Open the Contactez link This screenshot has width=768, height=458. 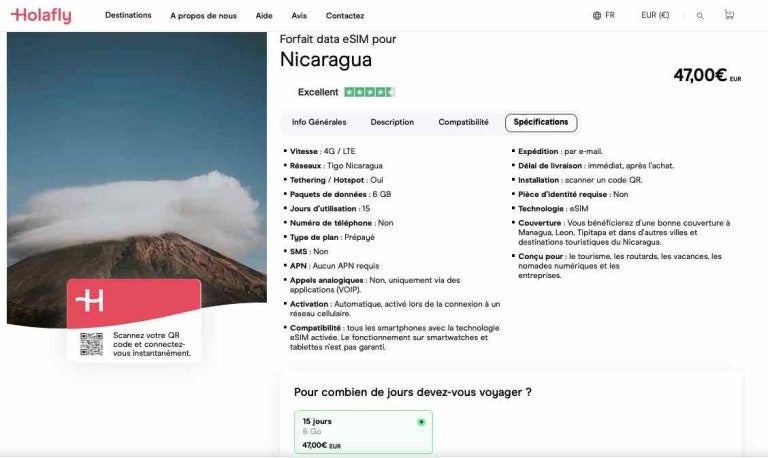(345, 16)
